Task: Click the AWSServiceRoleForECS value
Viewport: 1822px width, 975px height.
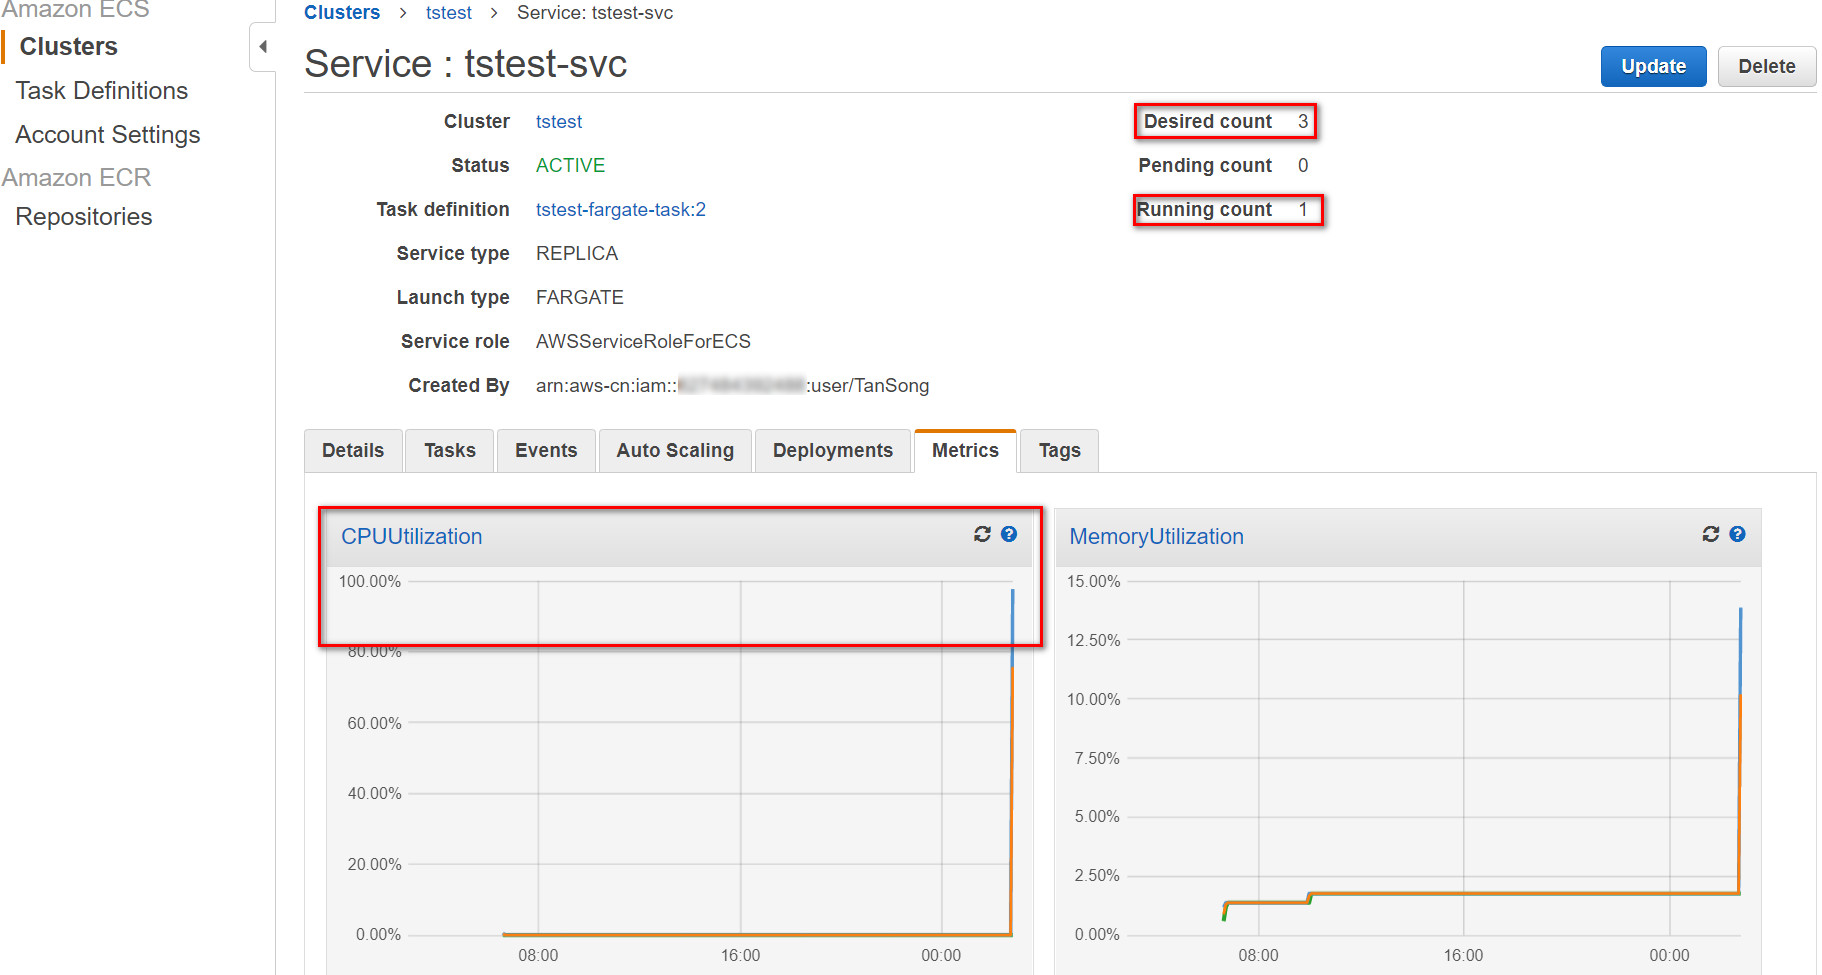Action: click(x=643, y=341)
